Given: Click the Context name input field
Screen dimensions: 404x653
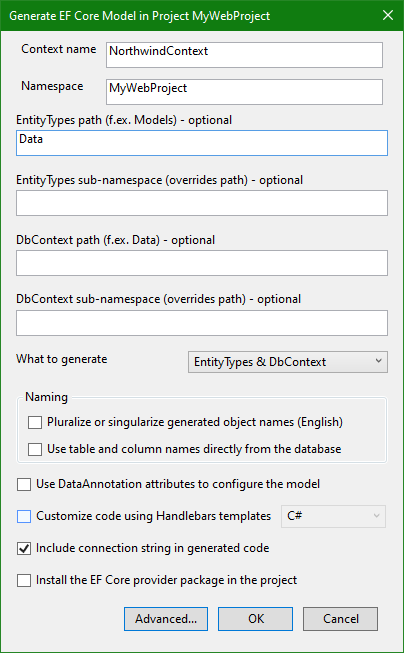Looking at the screenshot, I should point(244,55).
